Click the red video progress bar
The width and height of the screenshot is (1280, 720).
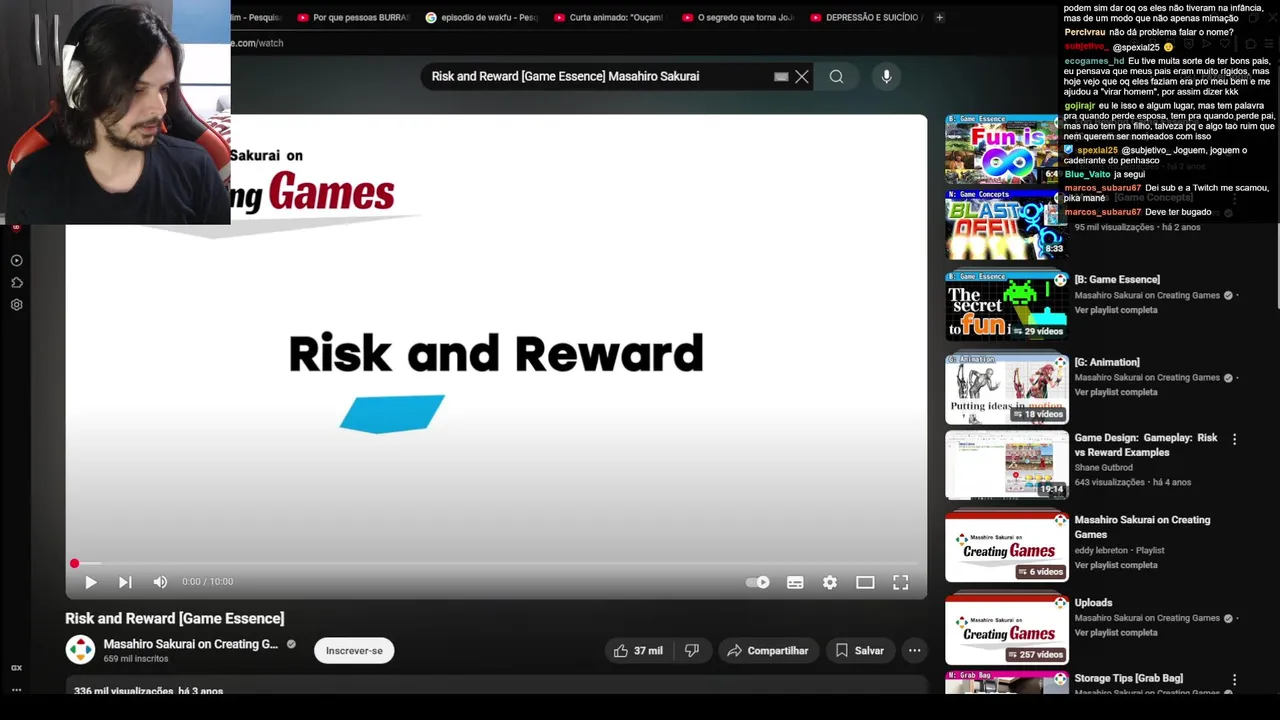point(496,564)
